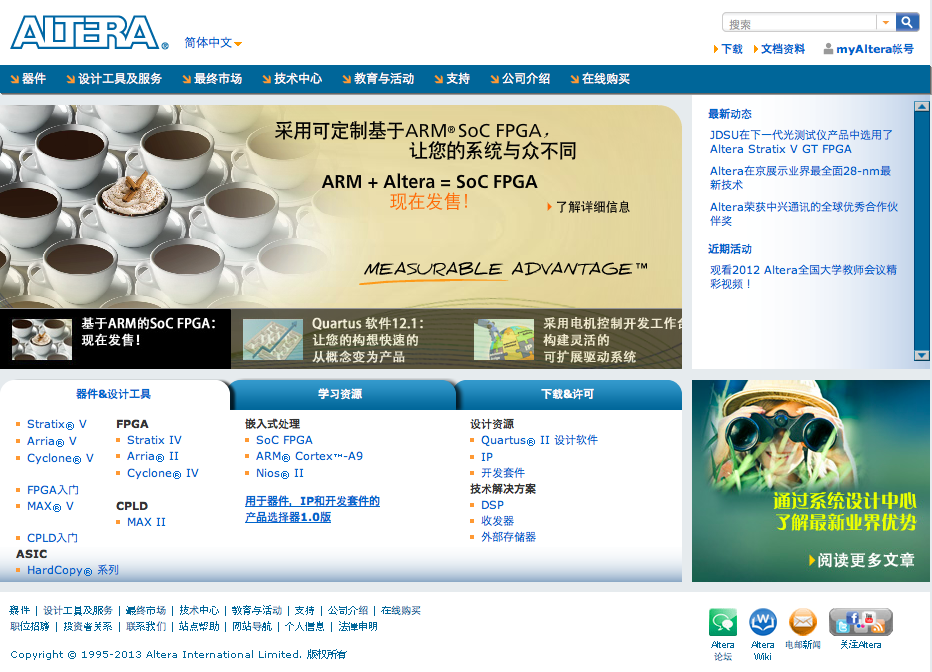
Task: Open the 2012 university teacher conference video link
Action: click(803, 277)
